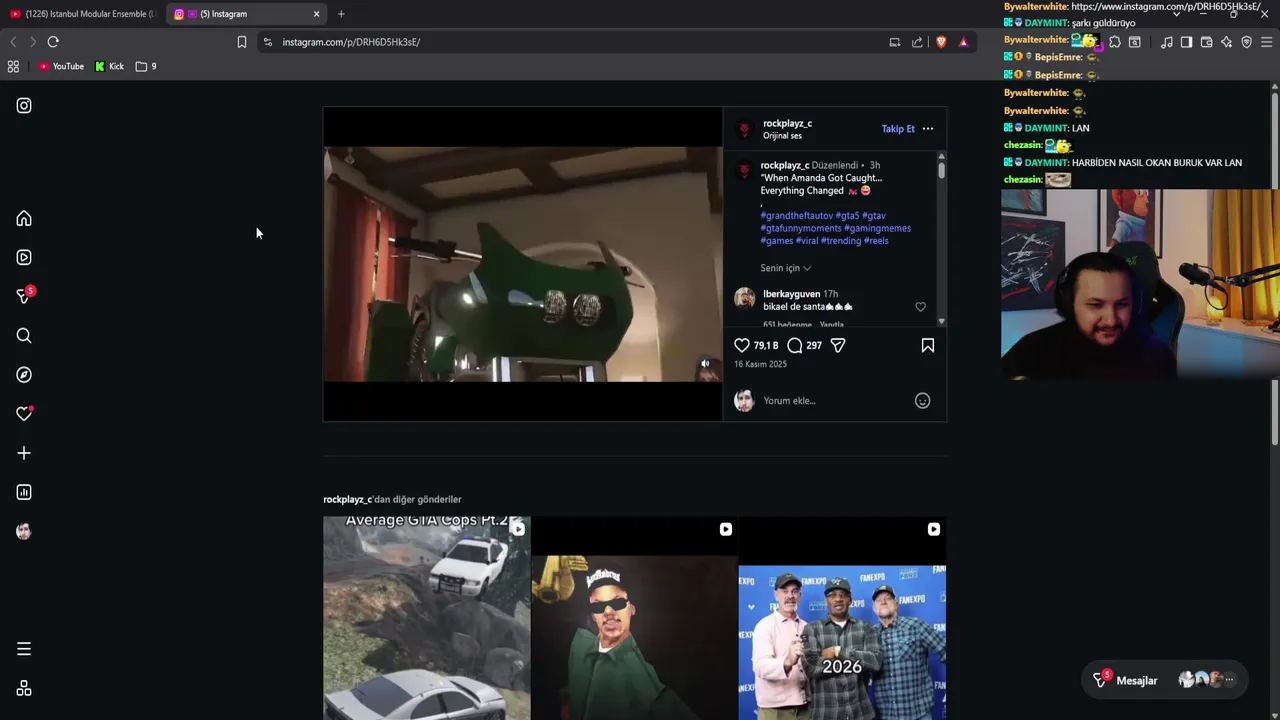Image resolution: width=1280 pixels, height=720 pixels.
Task: Share the post with paper-plane icon
Action: (x=838, y=345)
